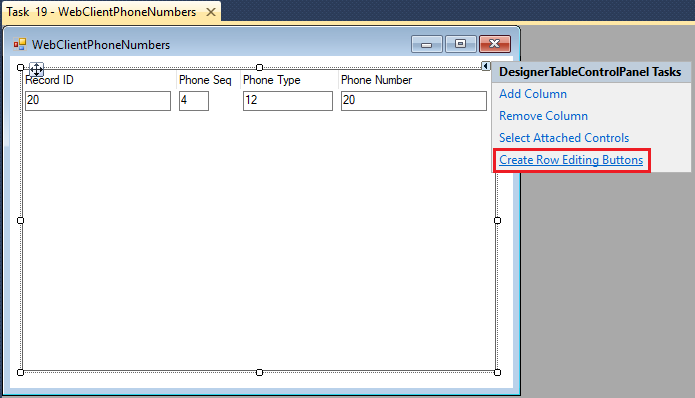Viewport: 695px width, 398px height.
Task: Select the Phone Seq label
Action: click(x=205, y=80)
